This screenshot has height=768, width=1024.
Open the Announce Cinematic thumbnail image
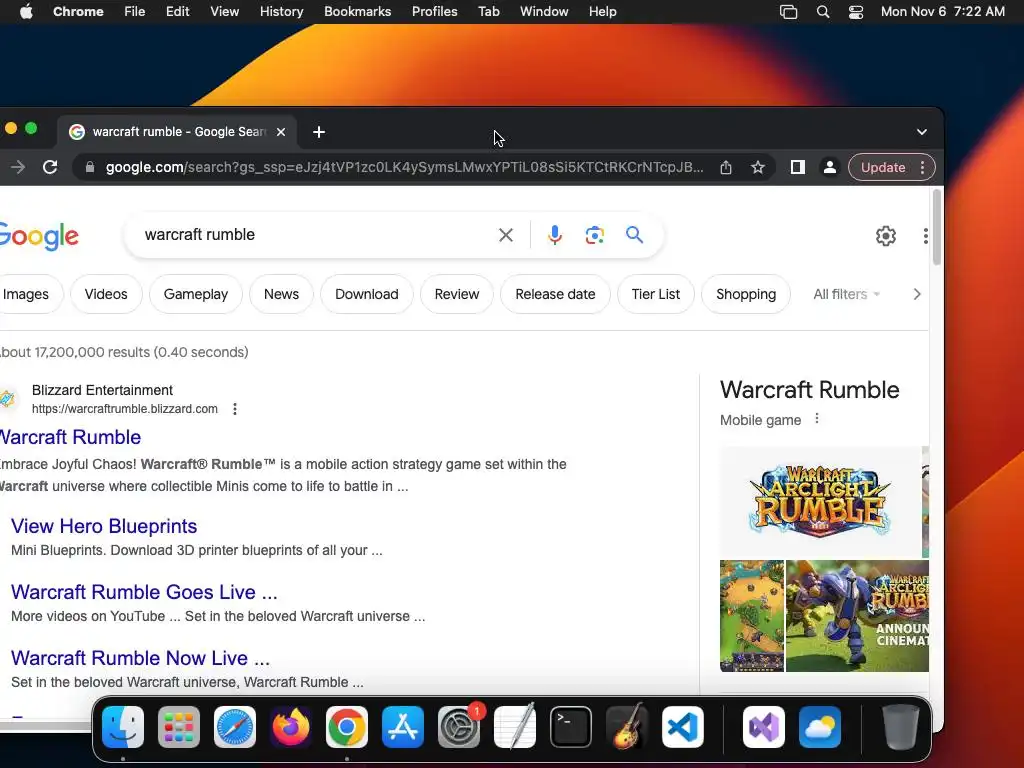click(x=857, y=616)
